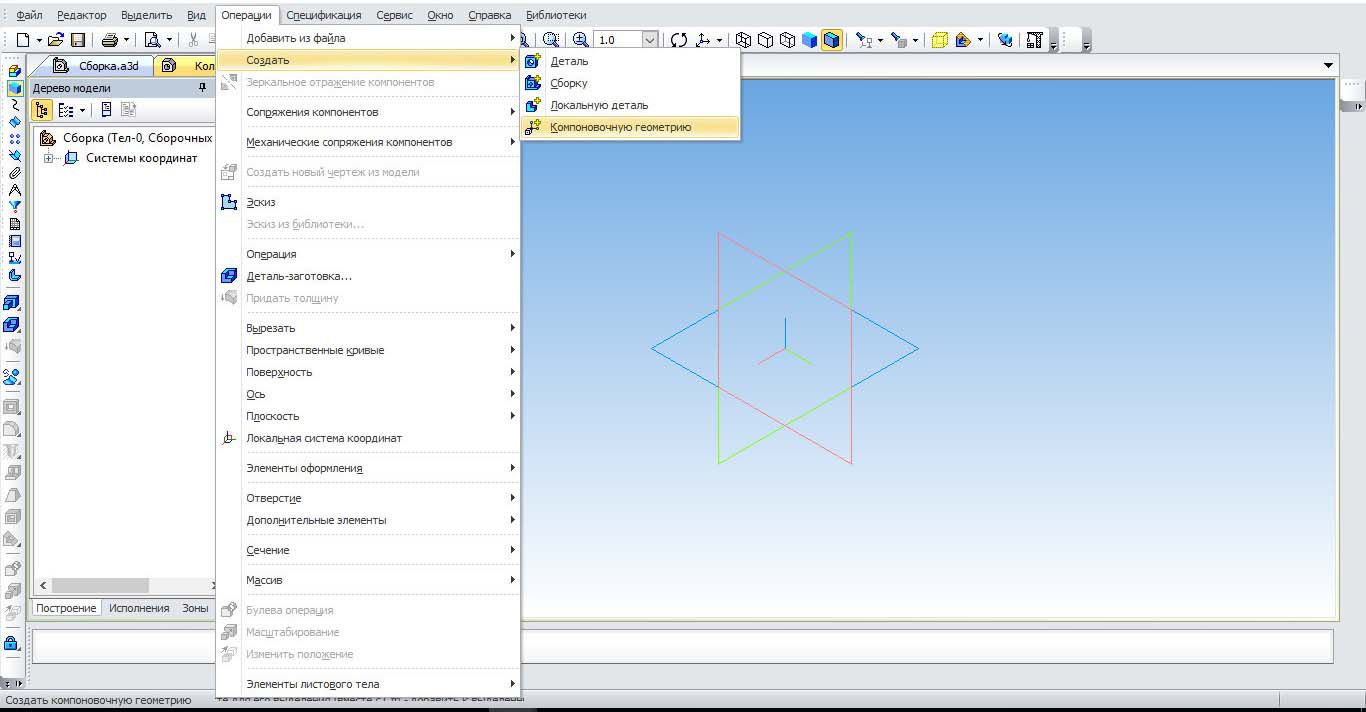The height and width of the screenshot is (712, 1366).
Task: Choose Деталь in the Создать submenu
Action: point(630,61)
